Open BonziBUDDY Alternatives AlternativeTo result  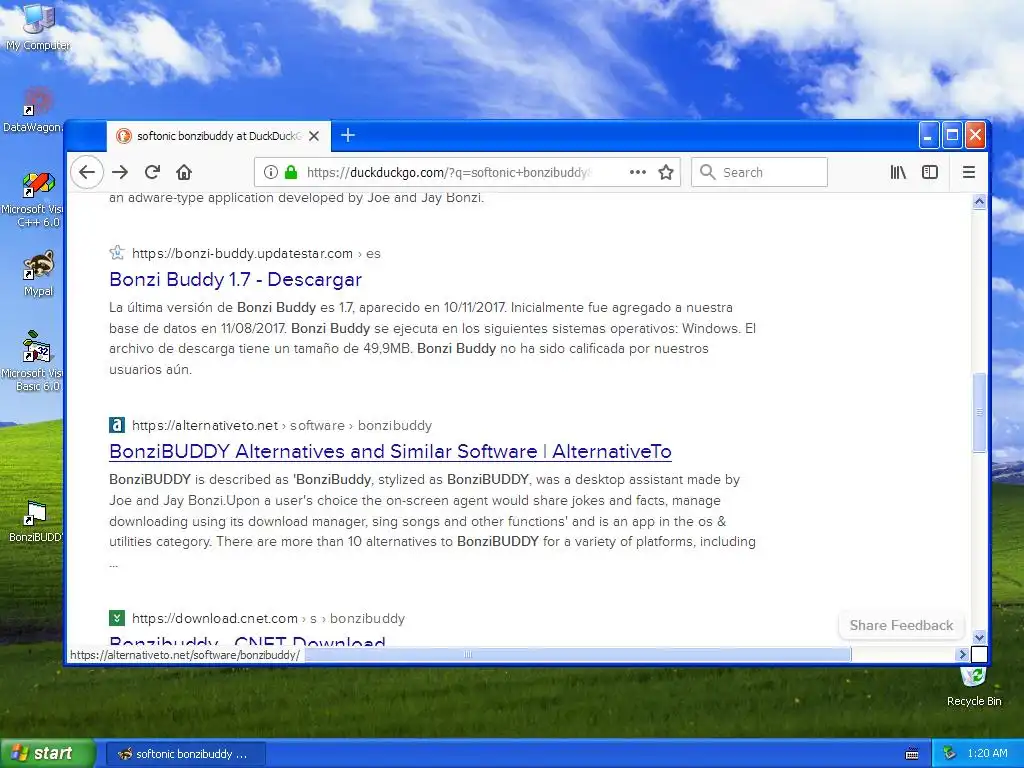click(391, 451)
